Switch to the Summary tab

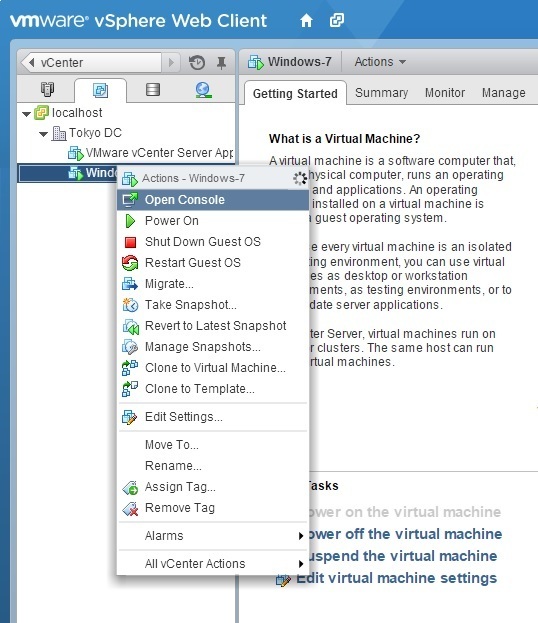(381, 93)
